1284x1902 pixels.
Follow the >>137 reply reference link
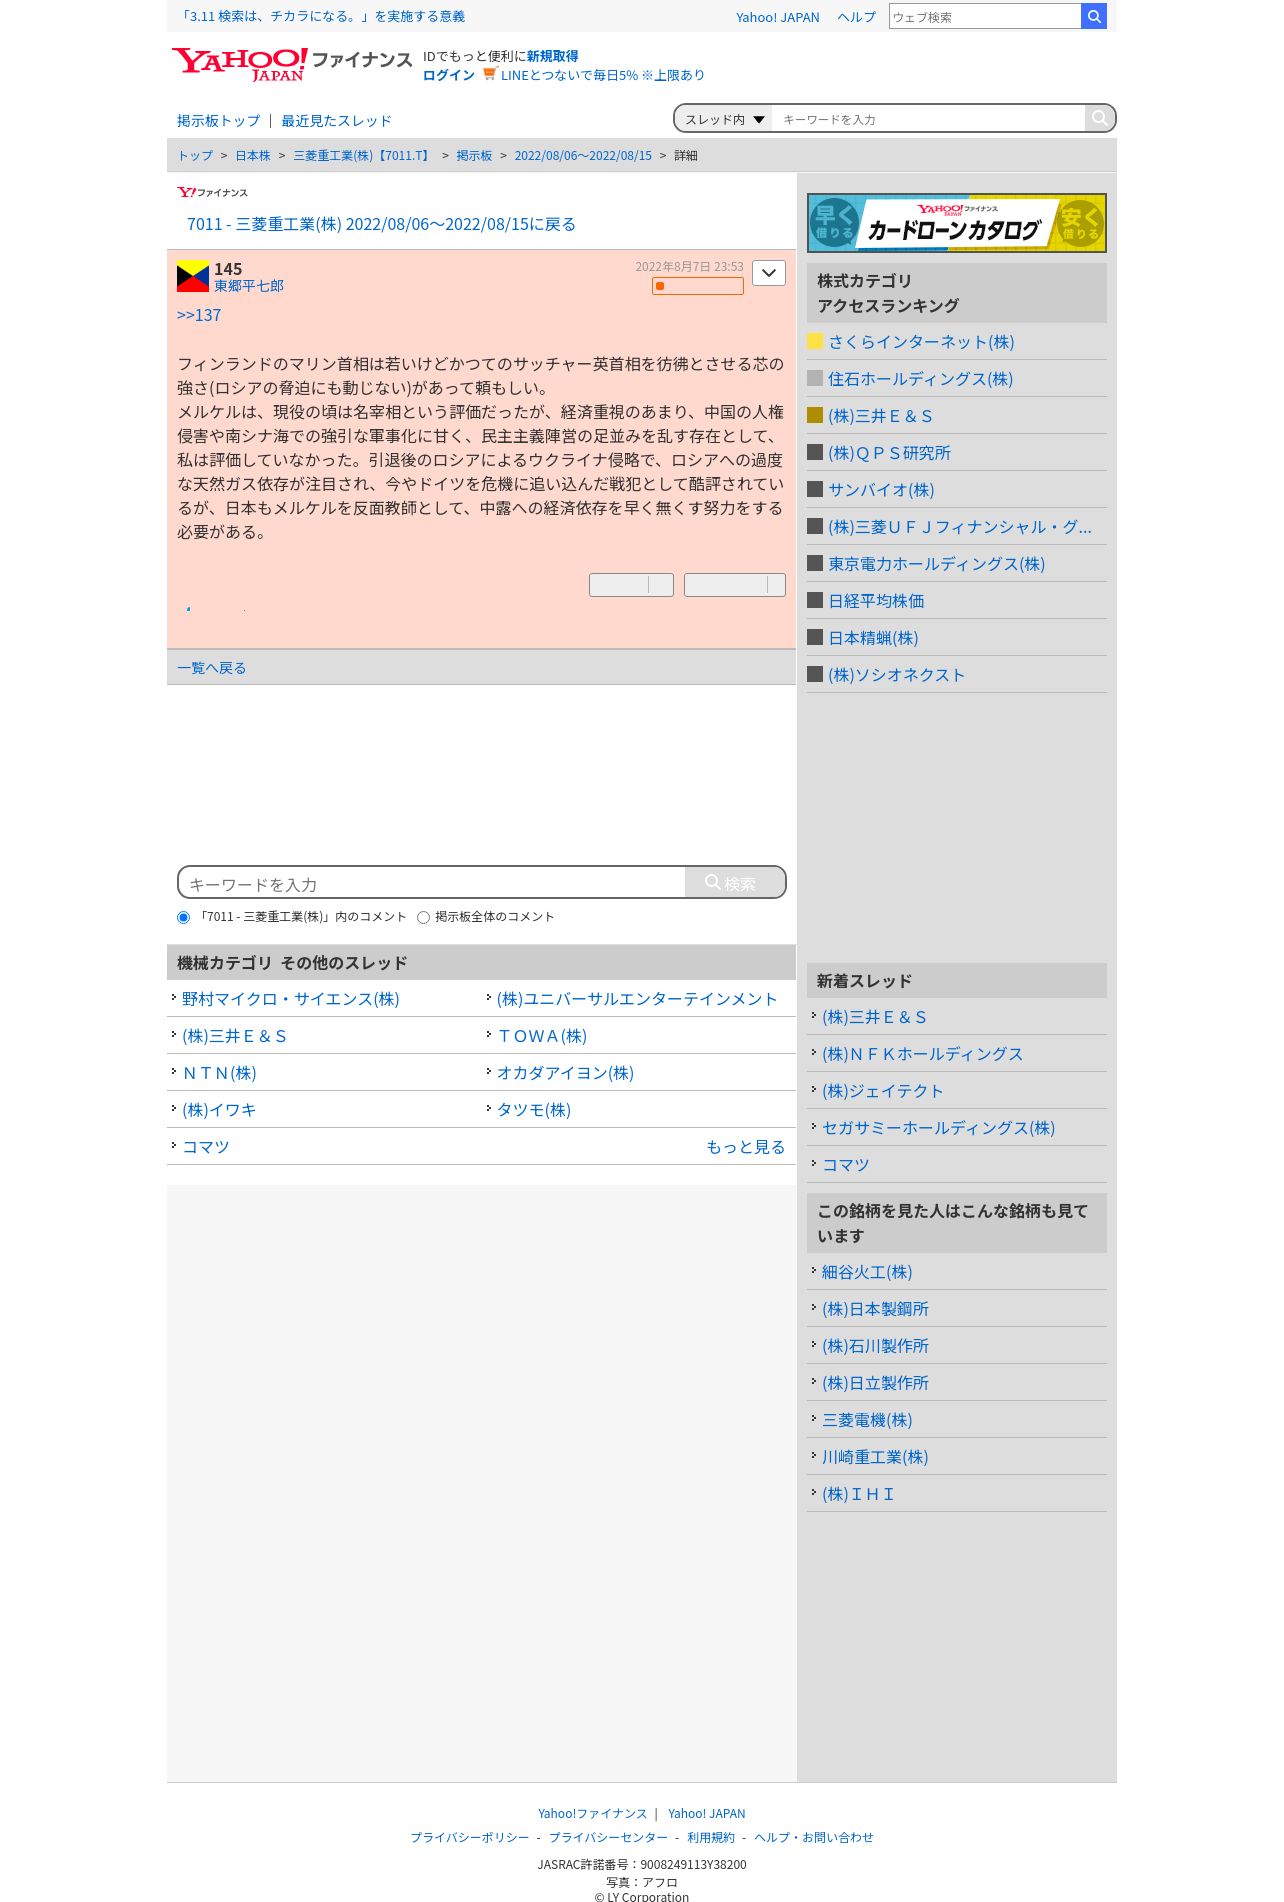[x=199, y=315]
